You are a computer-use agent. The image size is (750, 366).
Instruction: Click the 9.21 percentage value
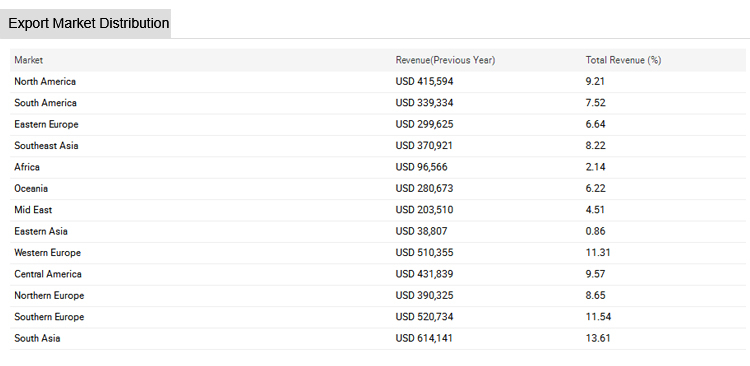coord(595,82)
